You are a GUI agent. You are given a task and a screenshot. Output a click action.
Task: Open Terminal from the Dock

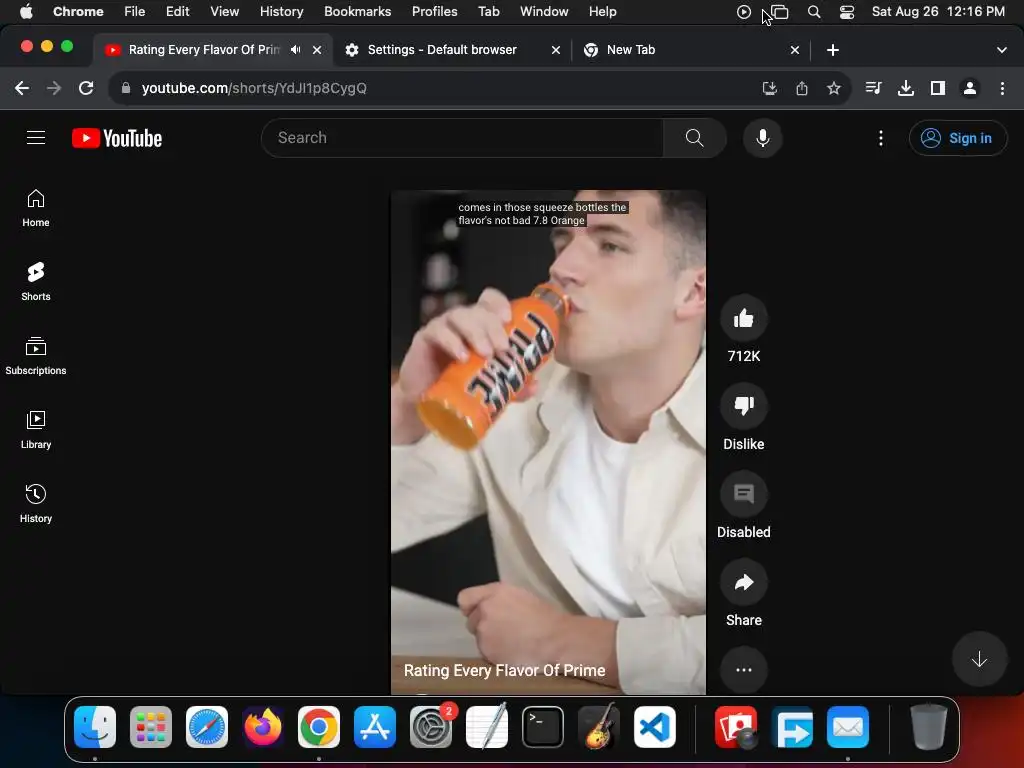(x=543, y=727)
